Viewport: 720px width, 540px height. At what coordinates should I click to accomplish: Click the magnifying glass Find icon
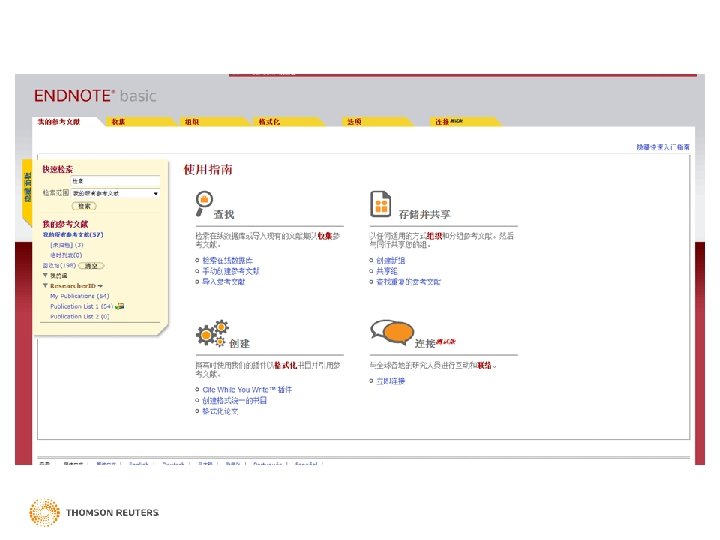(203, 203)
